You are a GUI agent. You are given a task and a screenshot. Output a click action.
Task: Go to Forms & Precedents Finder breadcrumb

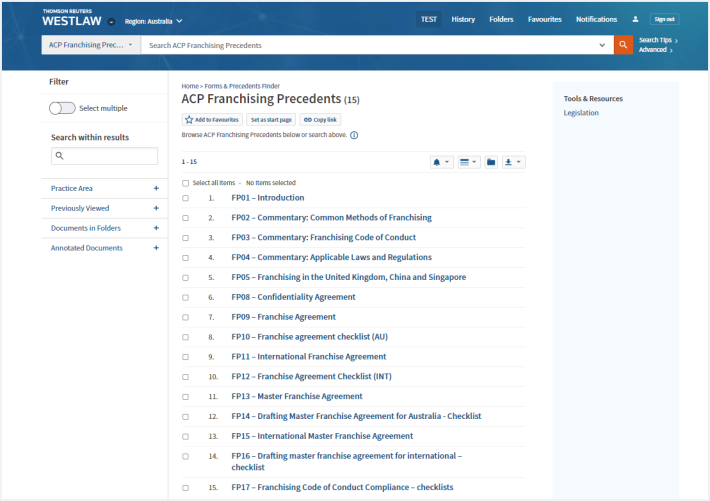[x=242, y=86]
